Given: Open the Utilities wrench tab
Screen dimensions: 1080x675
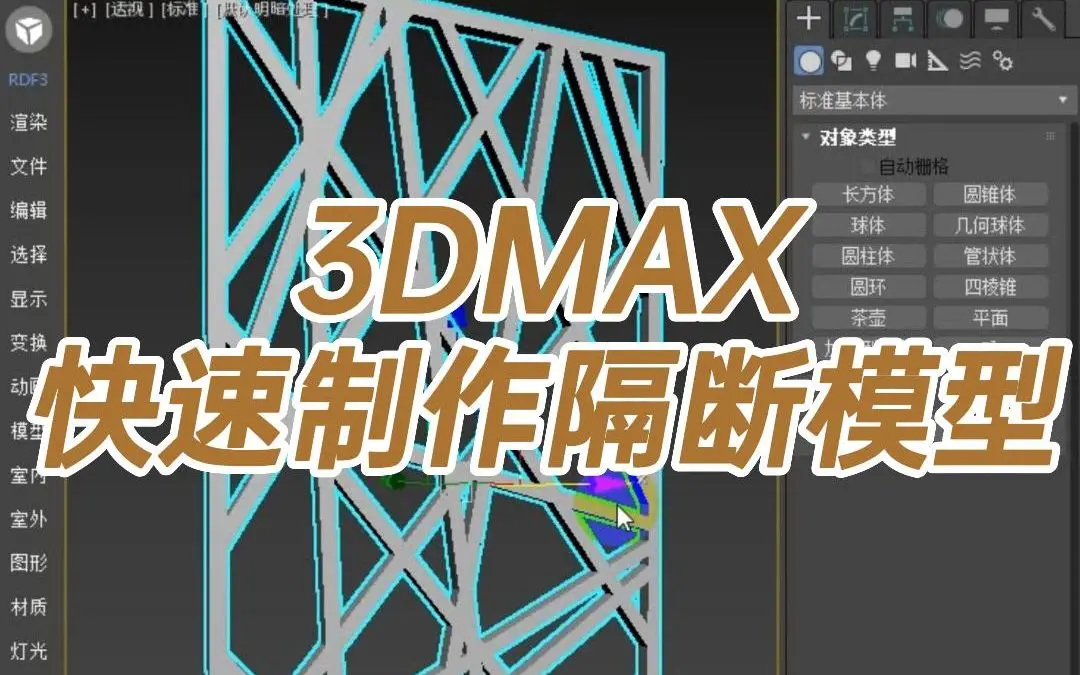Looking at the screenshot, I should click(x=1043, y=19).
